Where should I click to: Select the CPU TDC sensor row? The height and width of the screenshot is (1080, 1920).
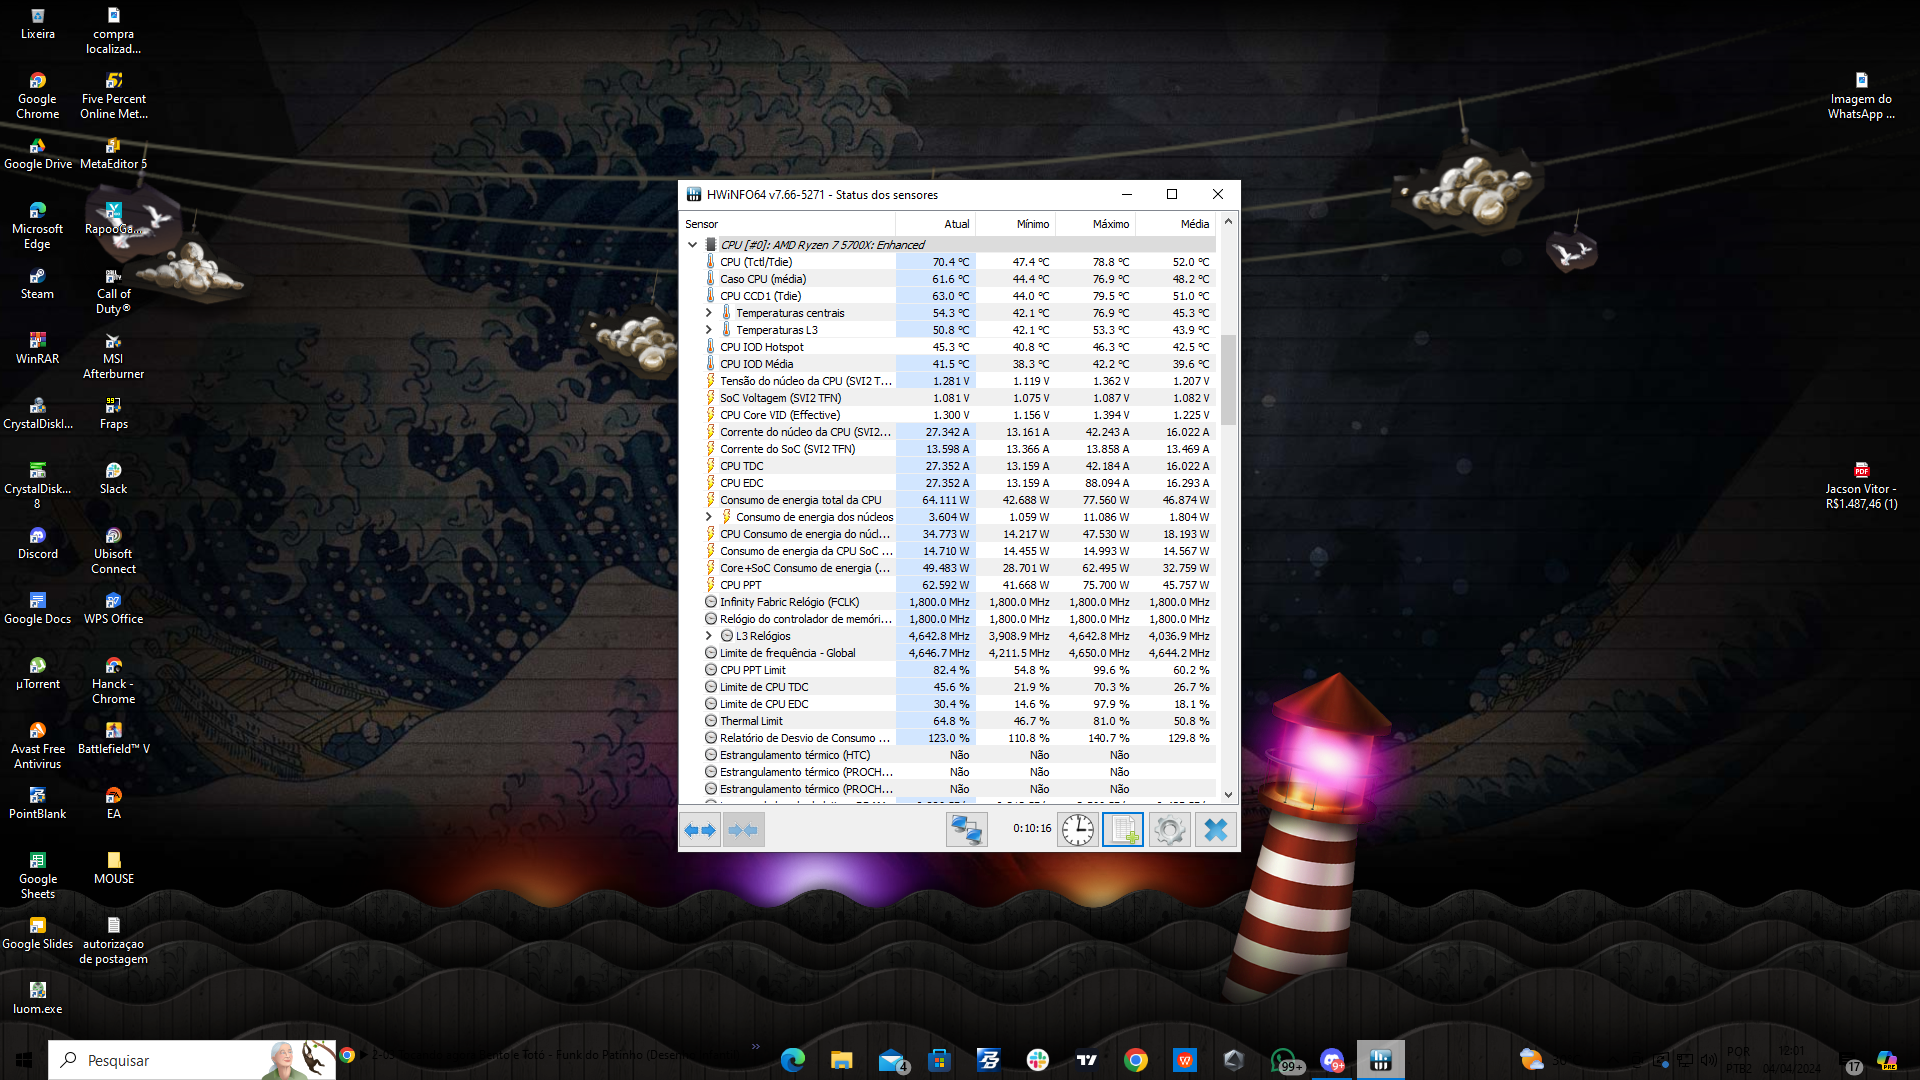(949, 466)
